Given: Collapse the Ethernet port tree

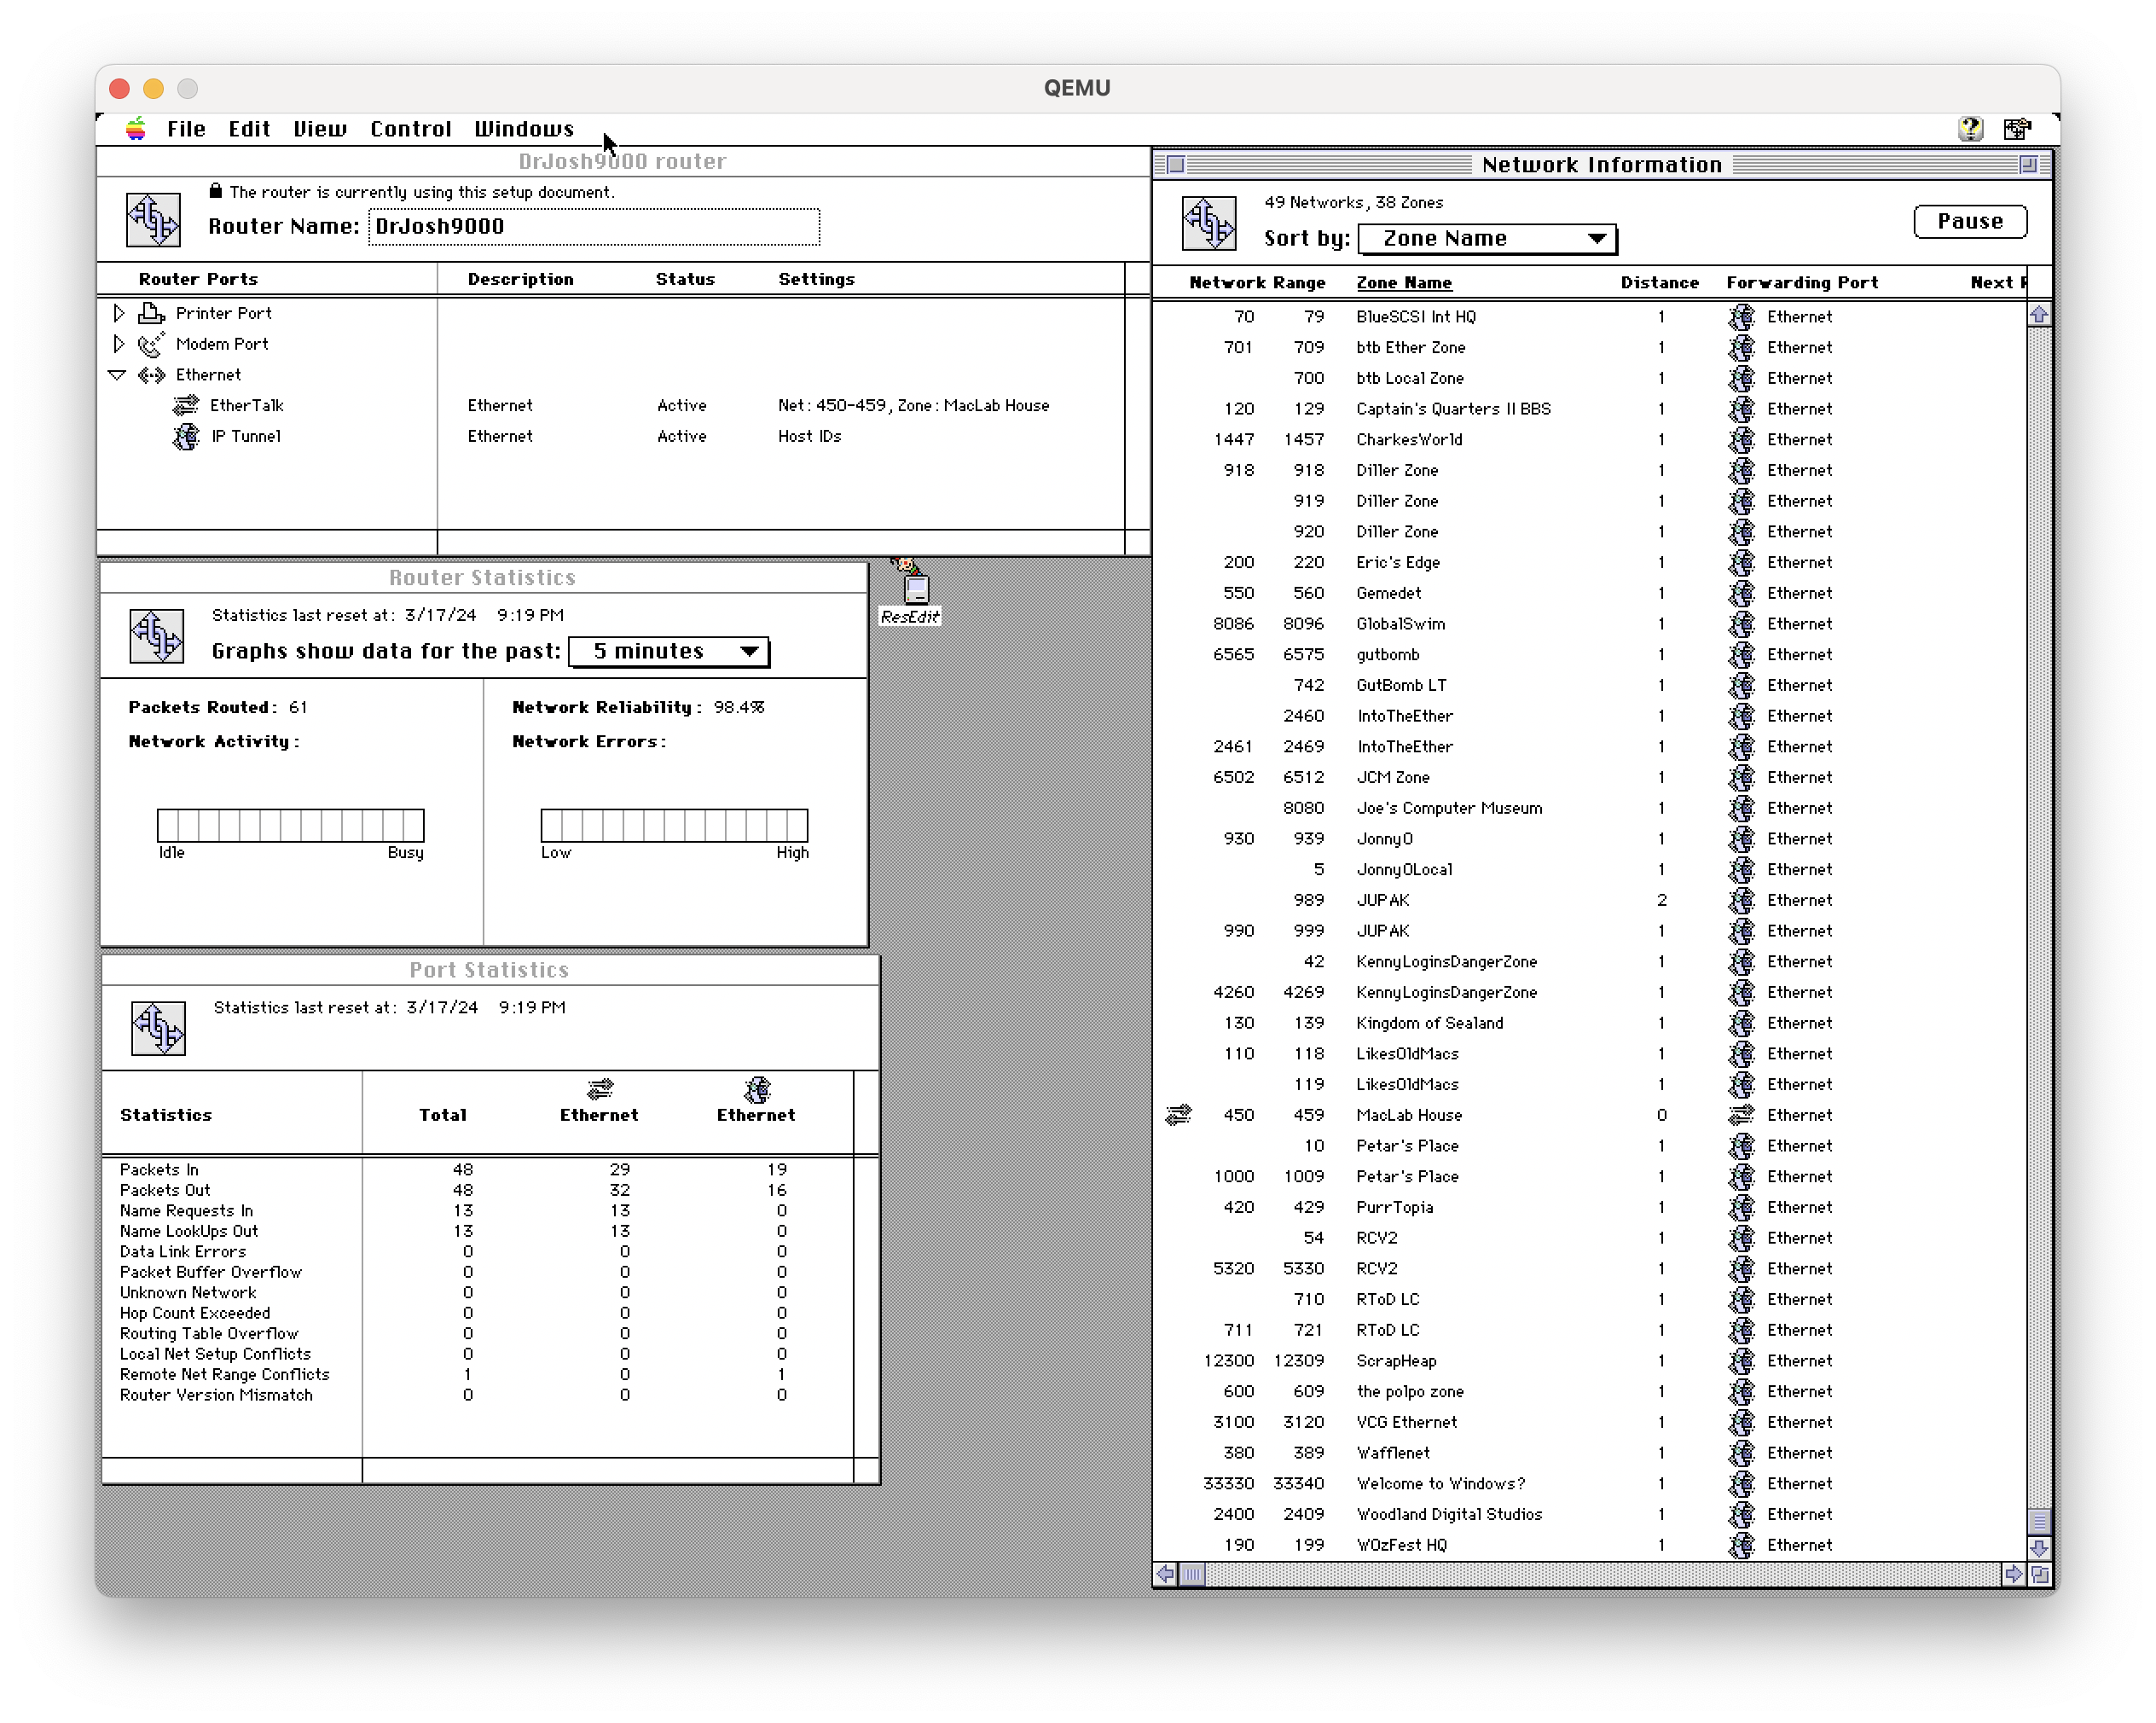Looking at the screenshot, I should tap(117, 375).
